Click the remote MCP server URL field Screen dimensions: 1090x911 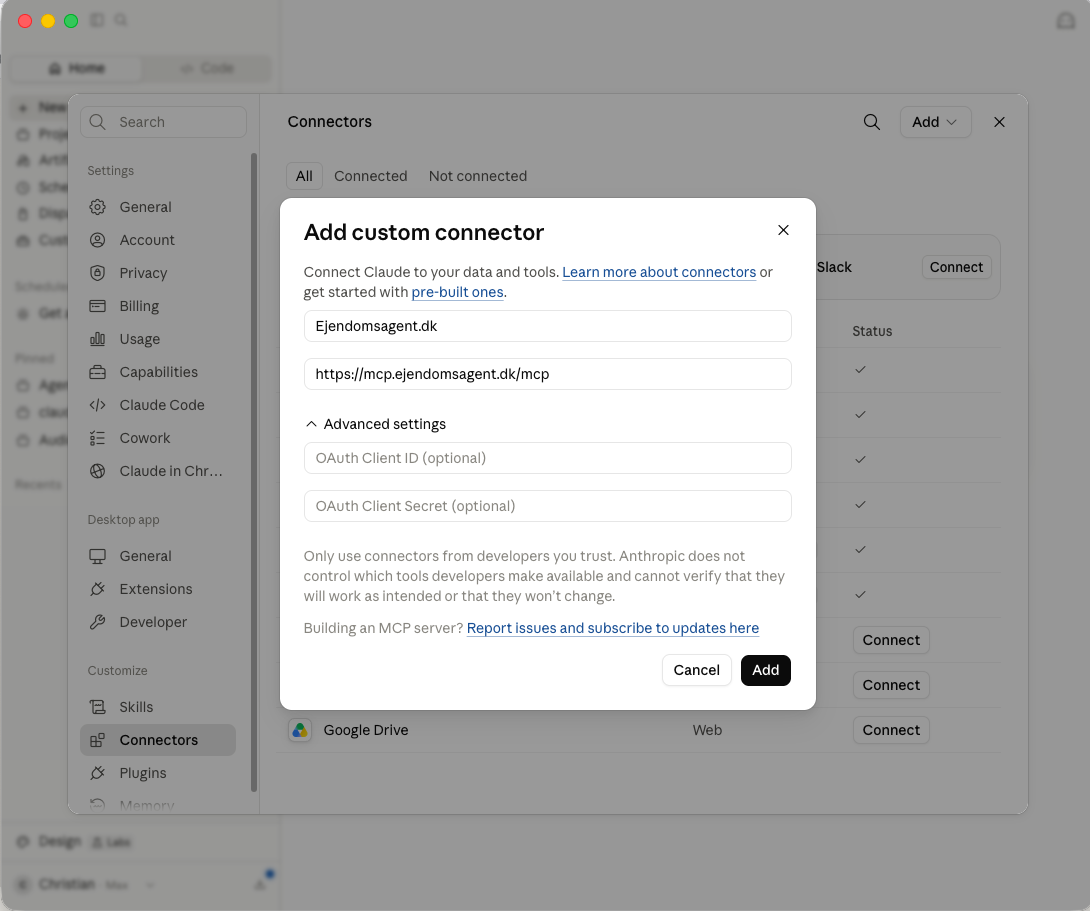click(x=548, y=374)
